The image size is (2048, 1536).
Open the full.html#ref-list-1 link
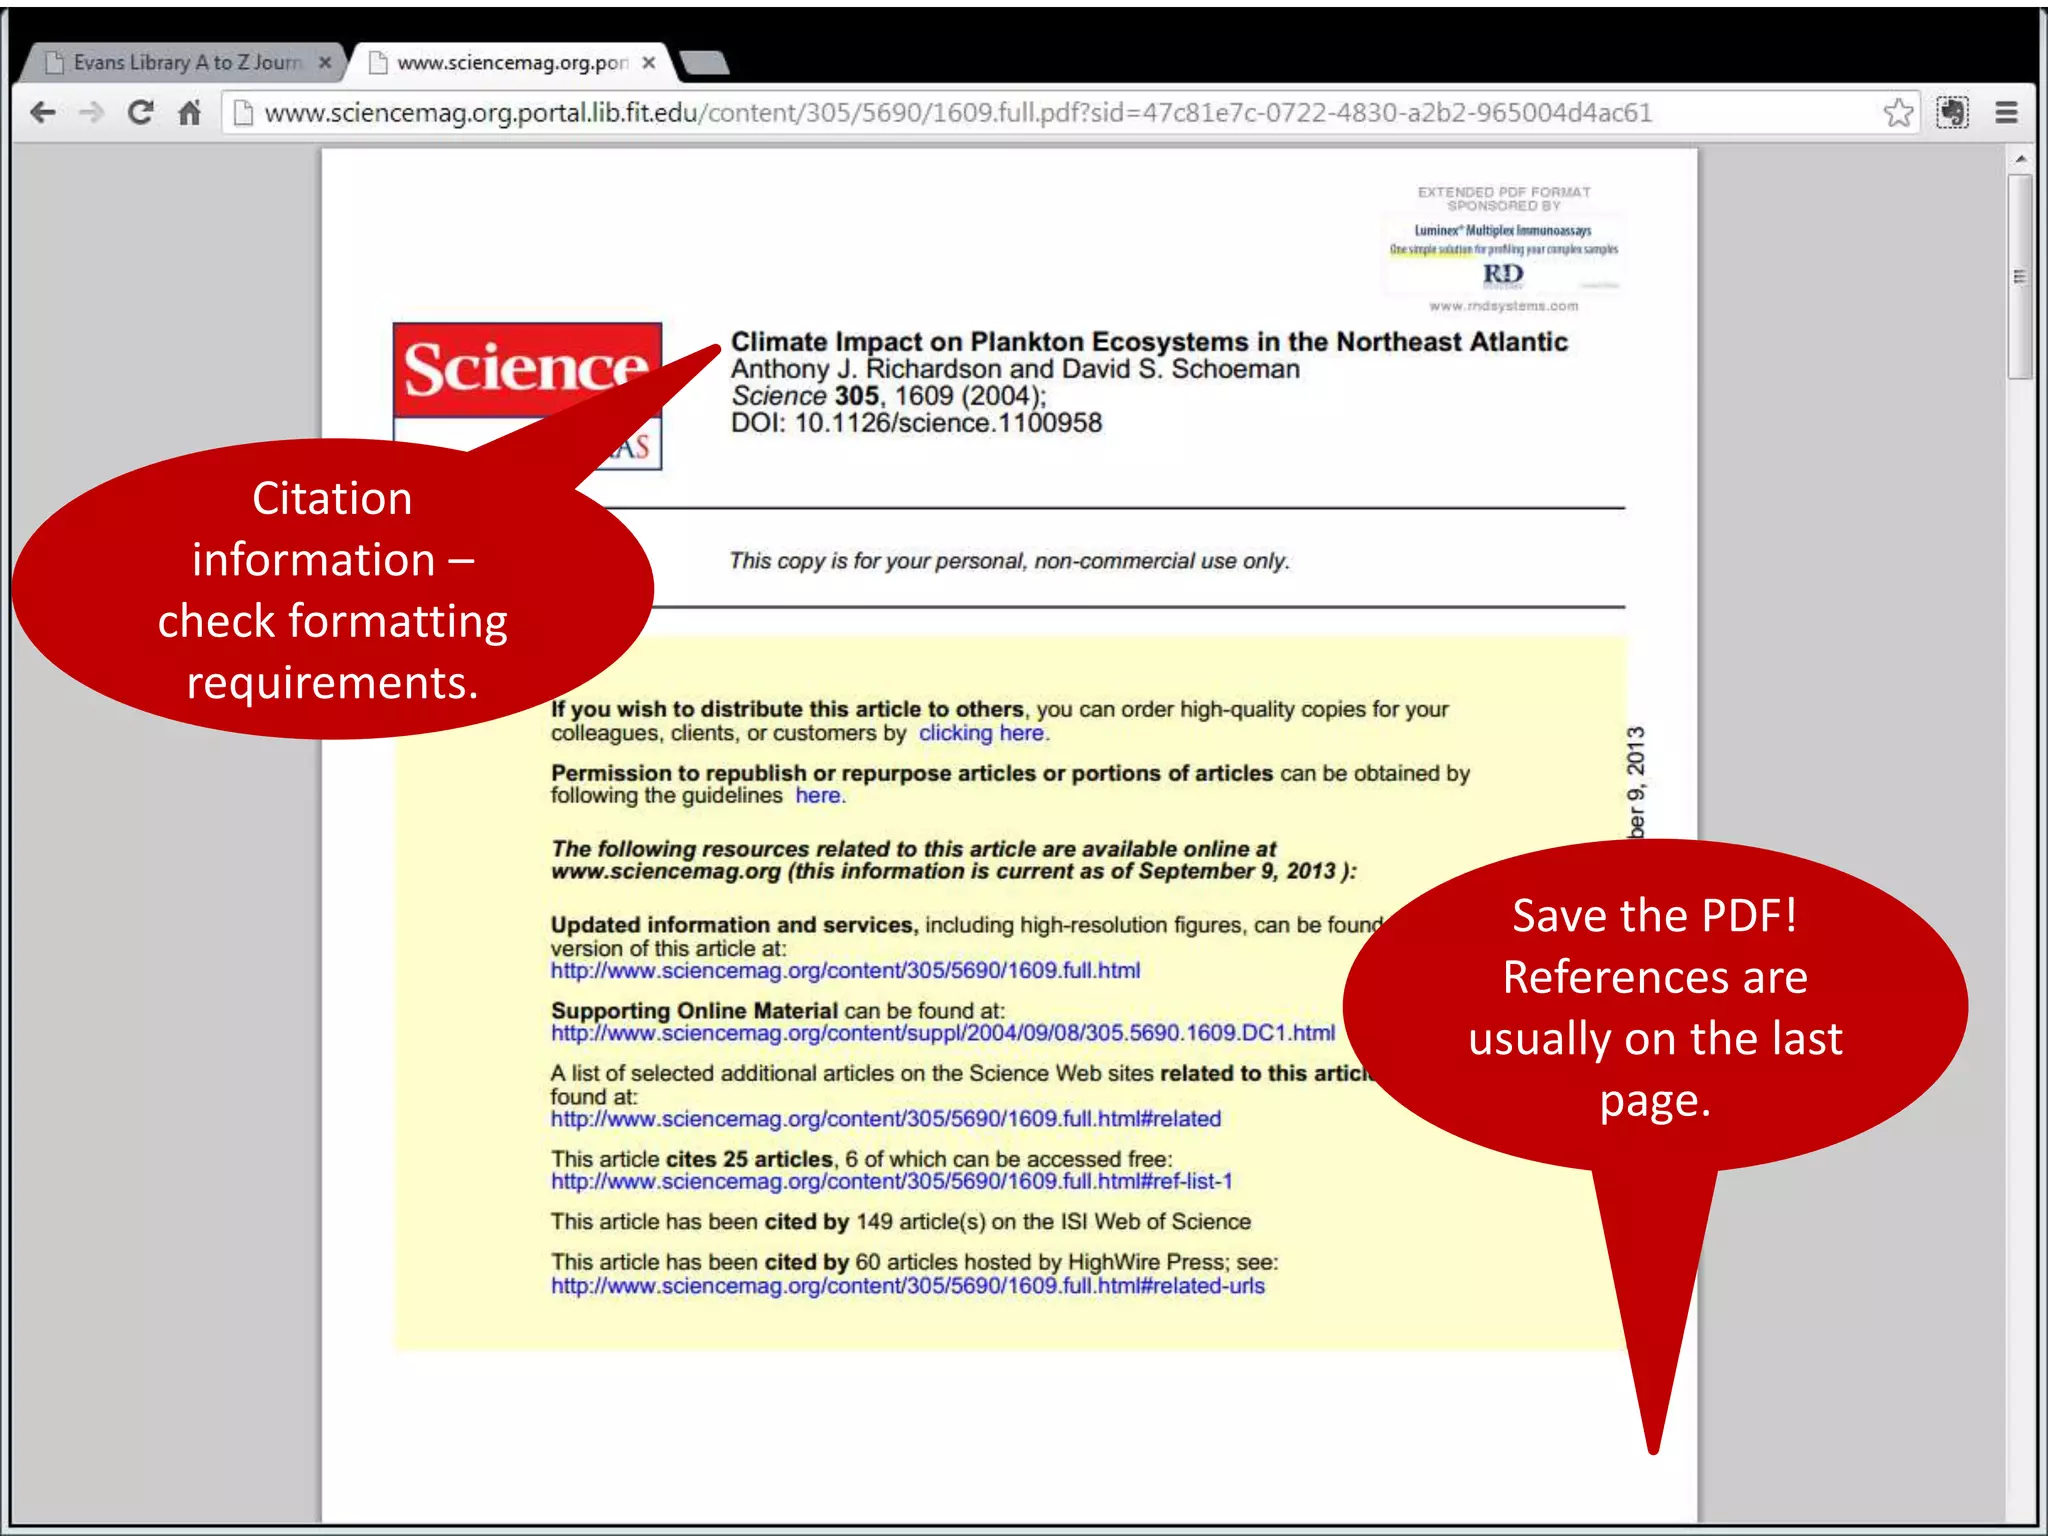point(891,1182)
